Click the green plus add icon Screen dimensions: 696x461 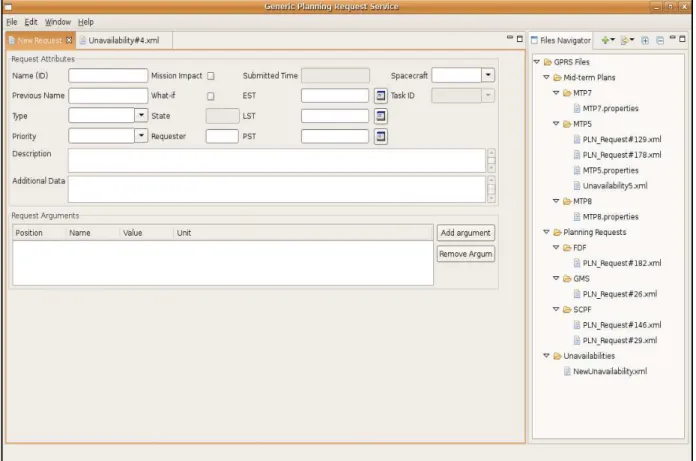(x=605, y=40)
